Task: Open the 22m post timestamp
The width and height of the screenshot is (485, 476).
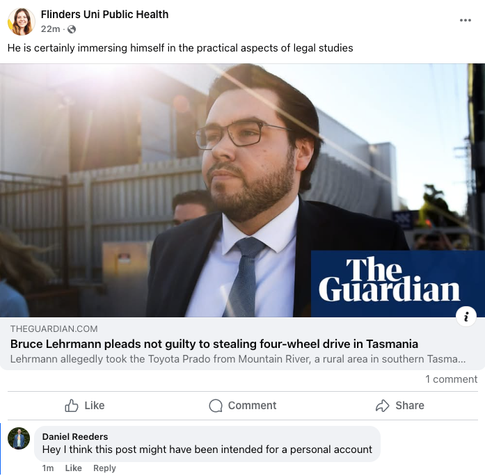Action: pyautogui.click(x=50, y=29)
